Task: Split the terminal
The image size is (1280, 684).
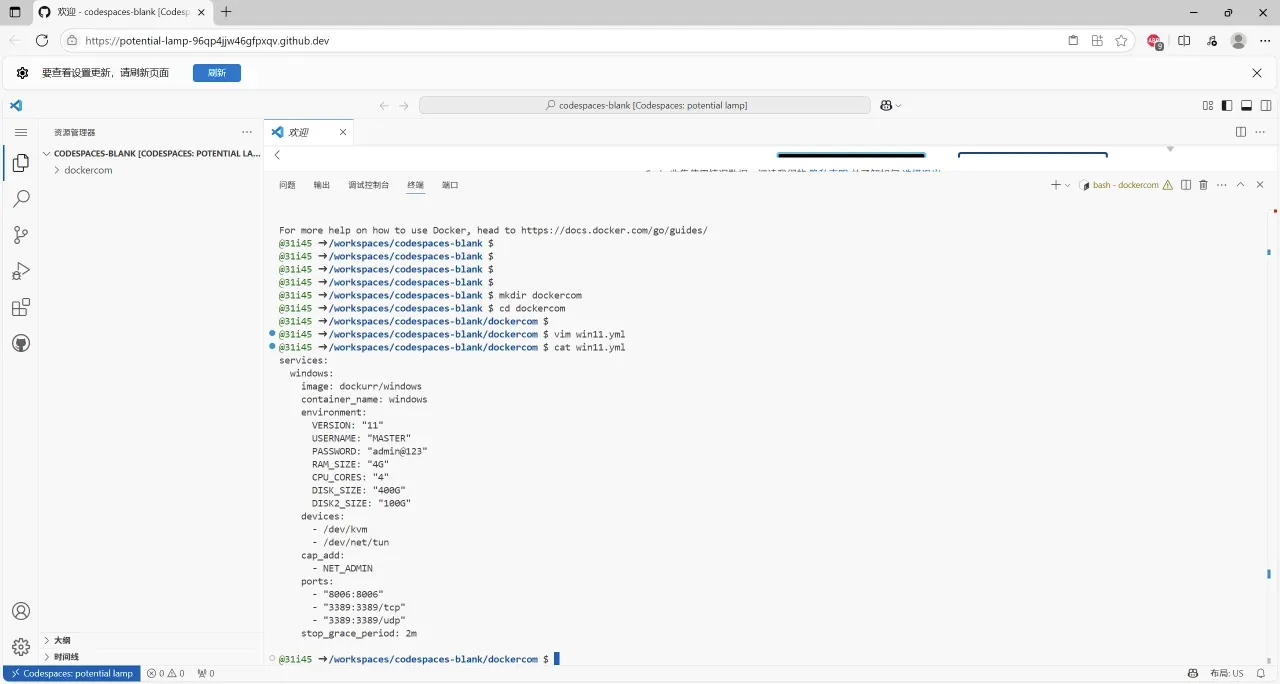Action: coord(1186,185)
